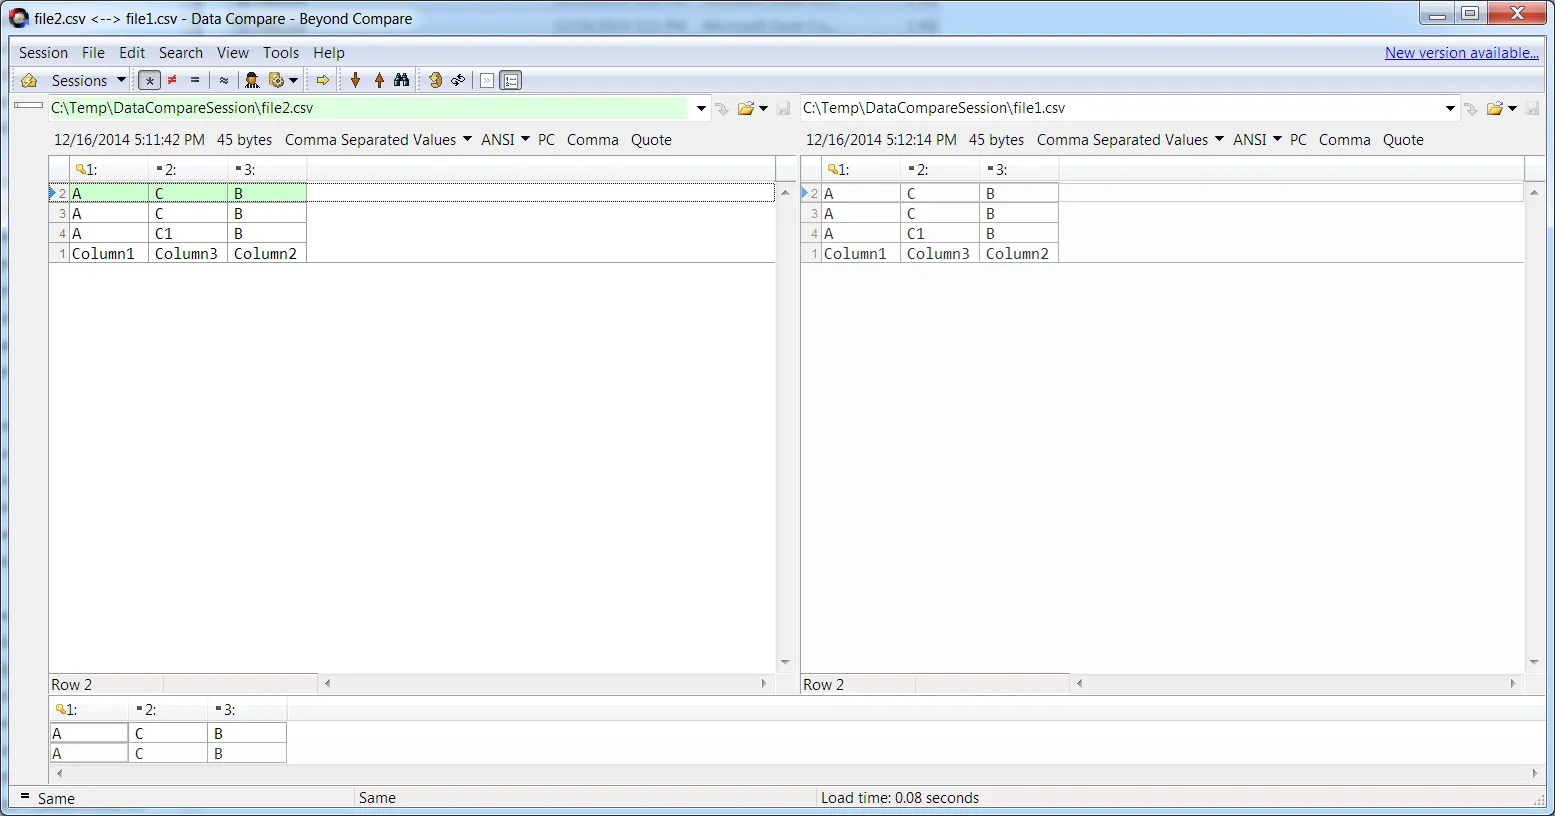This screenshot has width=1555, height=816.
Task: Click the toolbar chevron expand icon
Action: (x=487, y=81)
